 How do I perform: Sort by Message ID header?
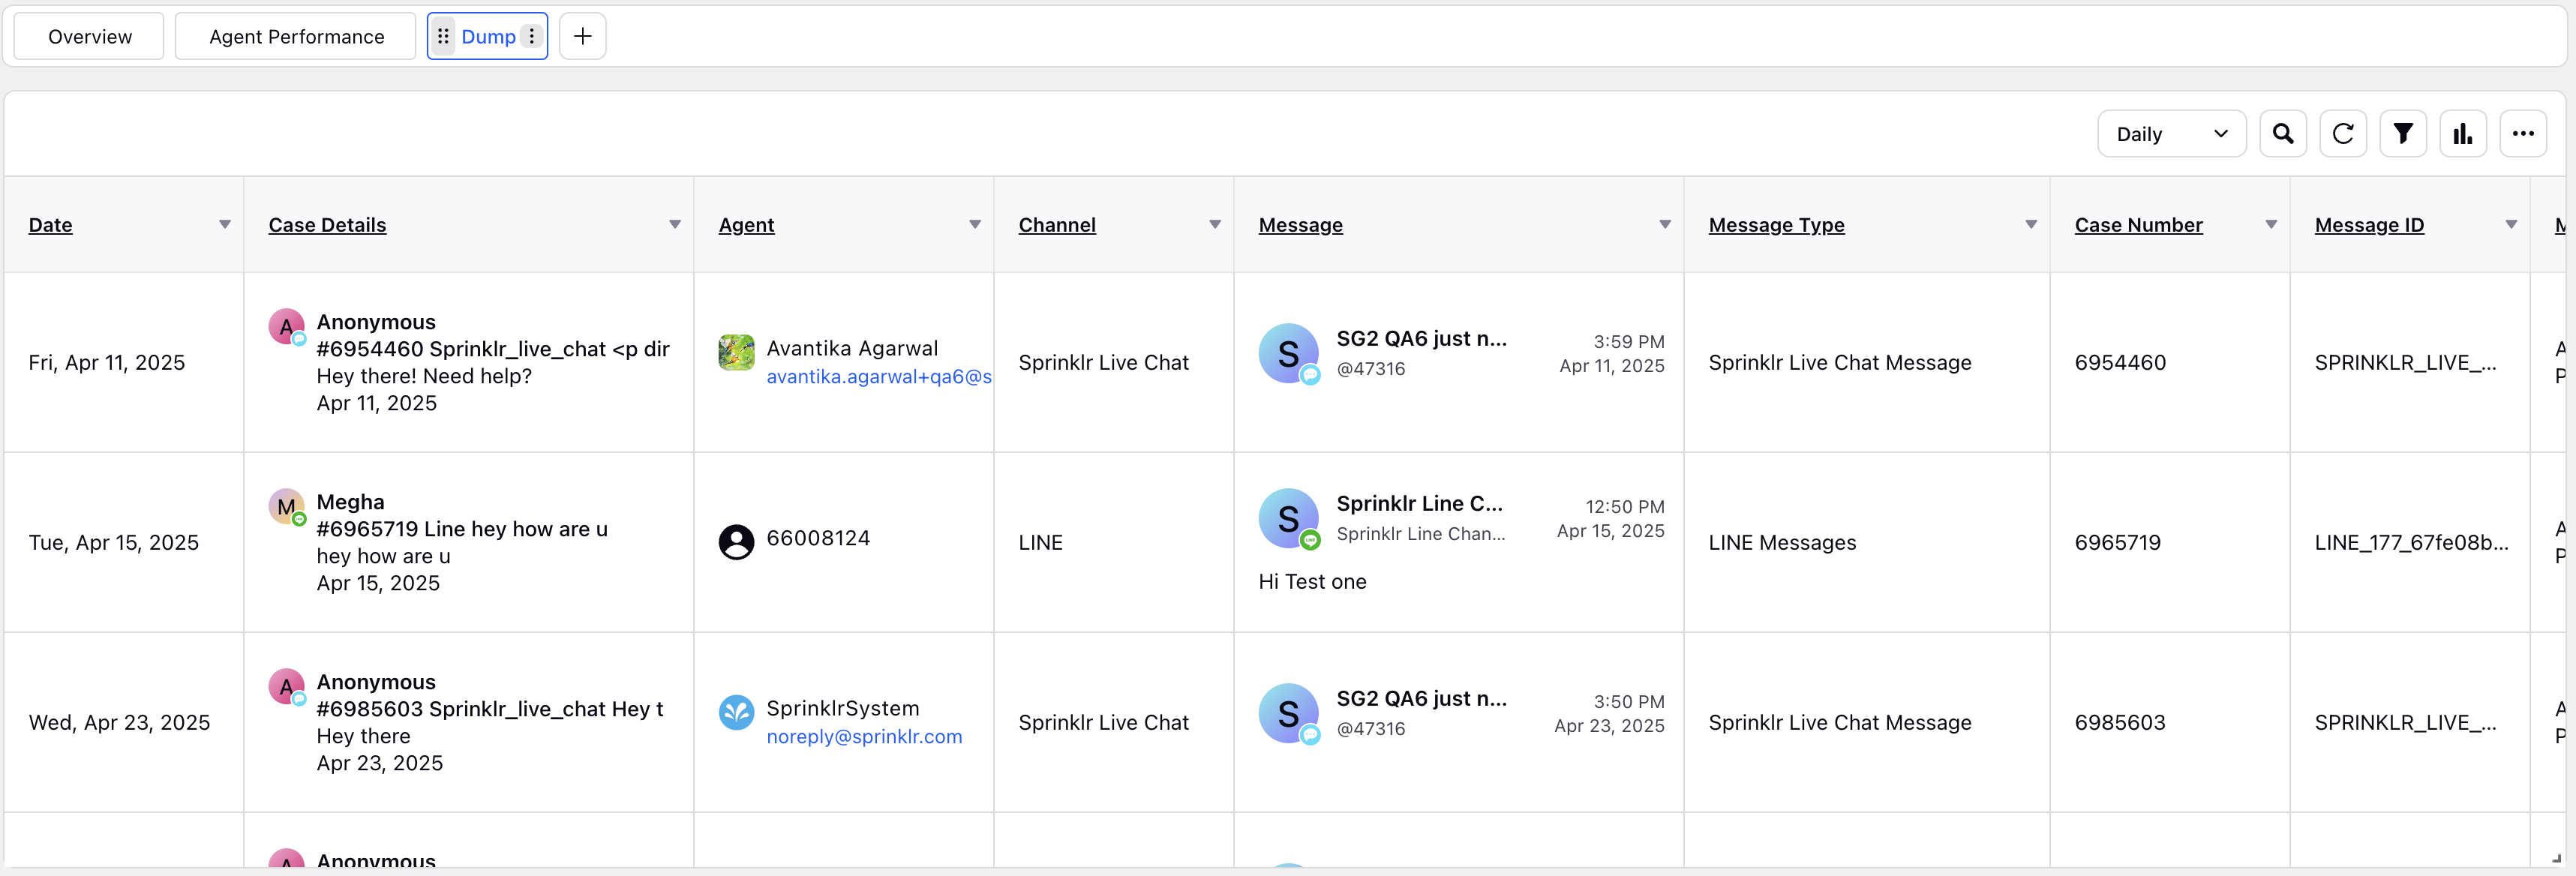click(2369, 225)
